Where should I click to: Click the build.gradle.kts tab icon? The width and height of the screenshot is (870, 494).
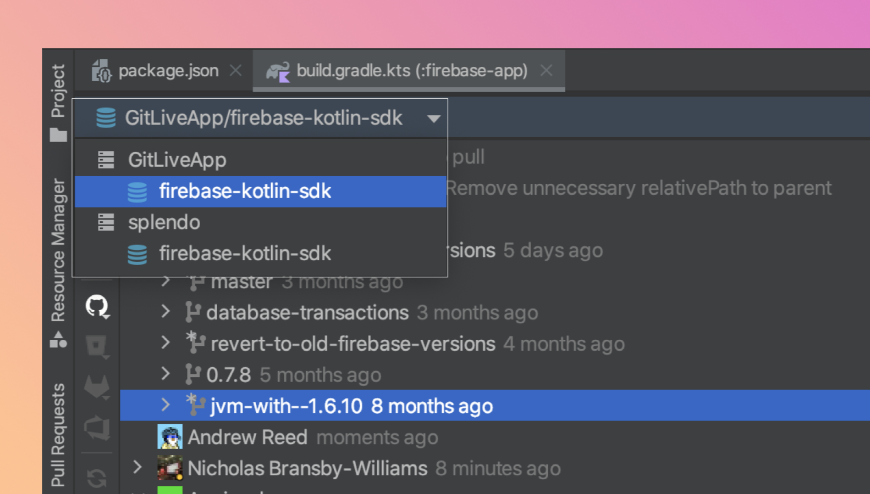click(278, 71)
